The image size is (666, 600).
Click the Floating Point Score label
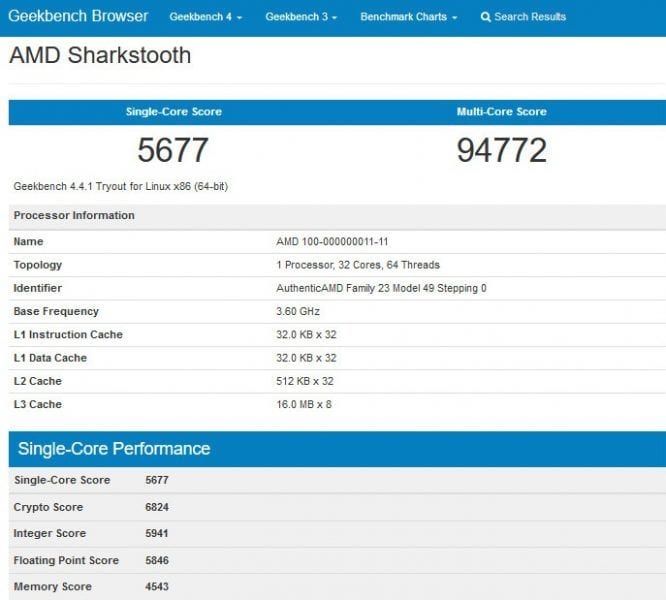click(66, 561)
